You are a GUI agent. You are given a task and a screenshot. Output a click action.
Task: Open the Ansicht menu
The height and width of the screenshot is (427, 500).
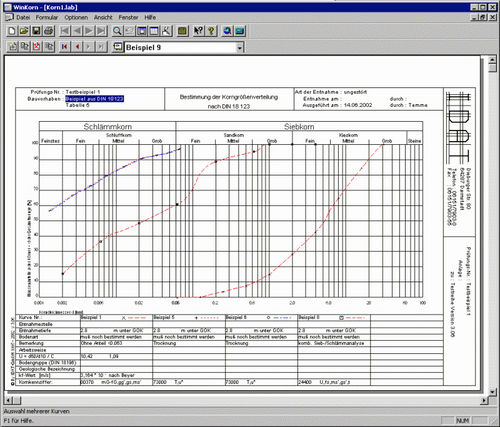(x=103, y=17)
